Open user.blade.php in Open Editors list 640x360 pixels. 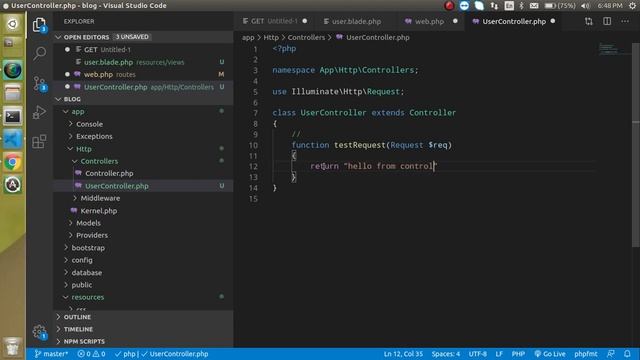pyautogui.click(x=143, y=62)
